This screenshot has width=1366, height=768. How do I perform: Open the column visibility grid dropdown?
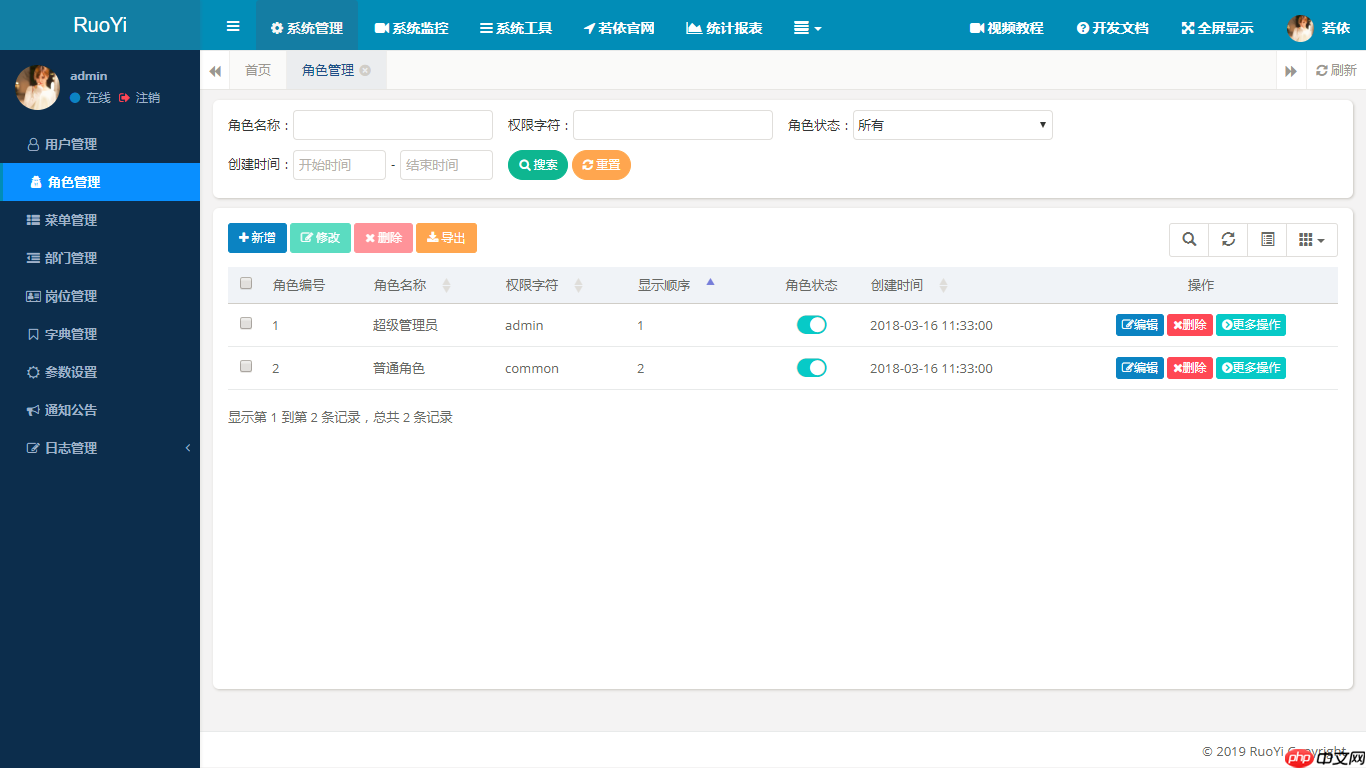(x=1312, y=240)
